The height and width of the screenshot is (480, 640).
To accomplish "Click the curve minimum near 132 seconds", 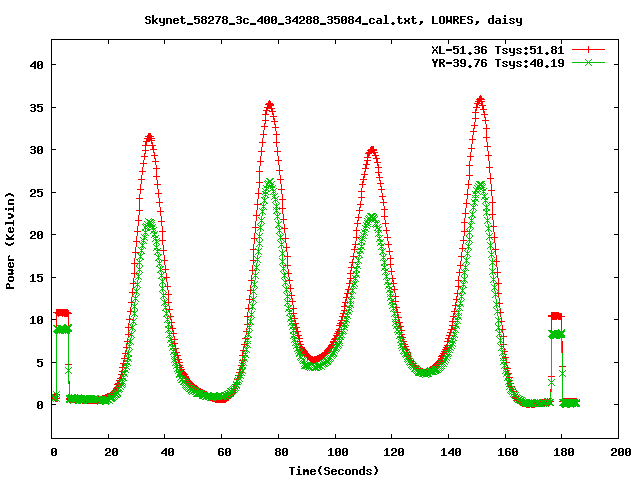I will point(426,372).
